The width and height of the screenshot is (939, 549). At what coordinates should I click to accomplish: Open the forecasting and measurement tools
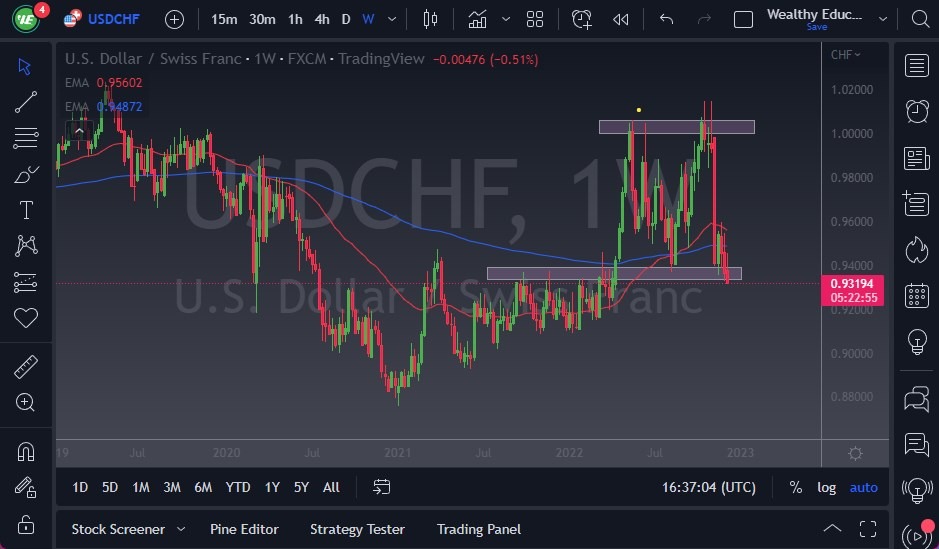pos(26,282)
